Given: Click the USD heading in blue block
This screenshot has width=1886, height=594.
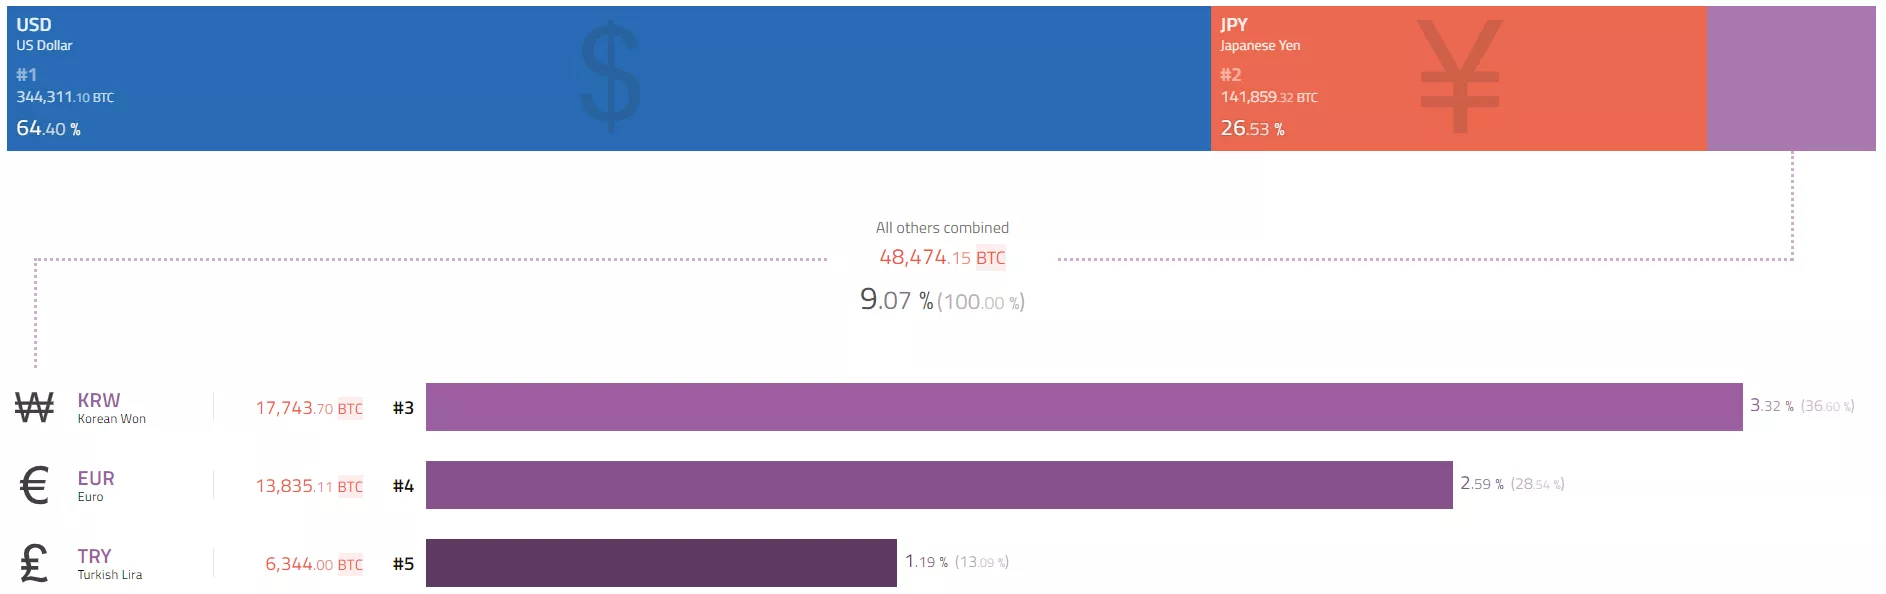Looking at the screenshot, I should coord(34,25).
